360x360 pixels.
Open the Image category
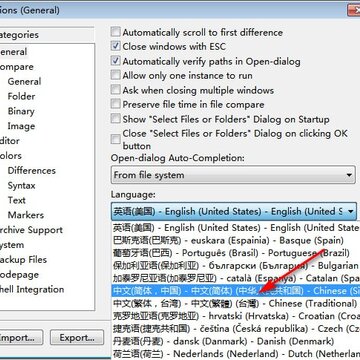(x=21, y=126)
